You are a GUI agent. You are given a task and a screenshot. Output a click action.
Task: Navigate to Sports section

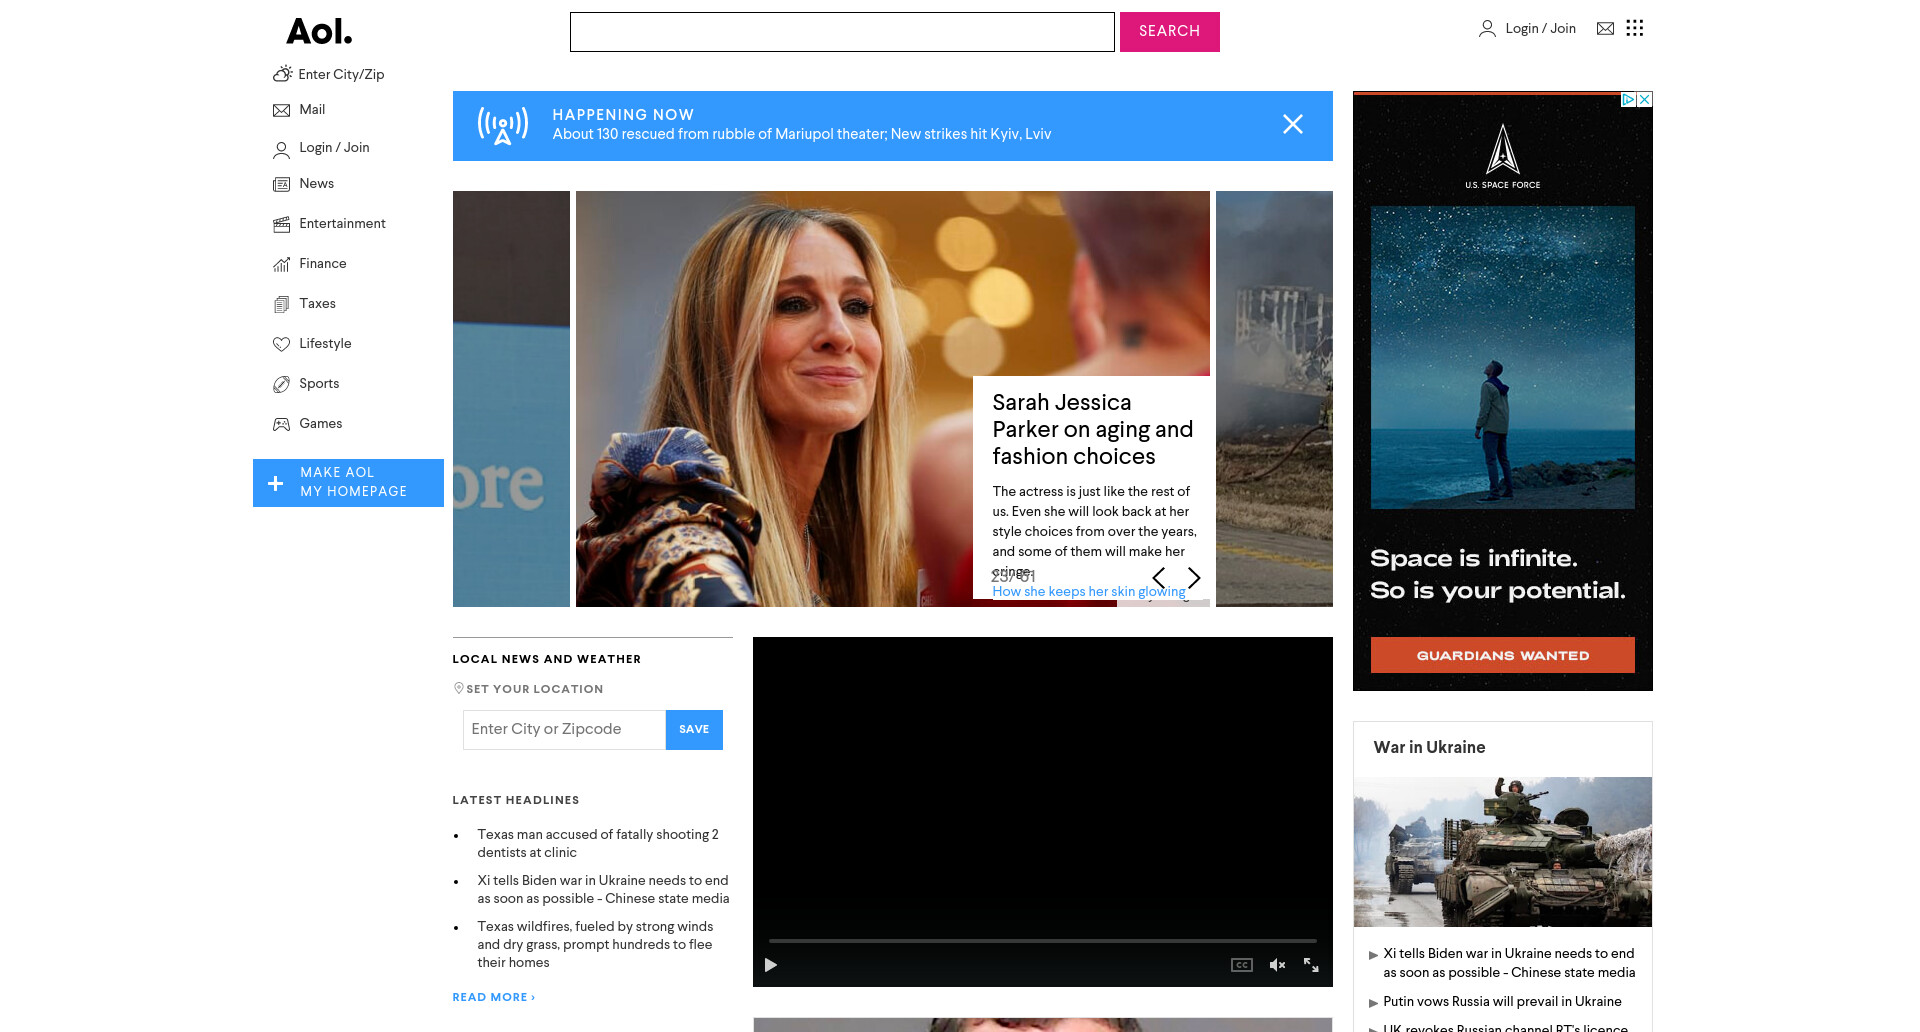tap(319, 384)
